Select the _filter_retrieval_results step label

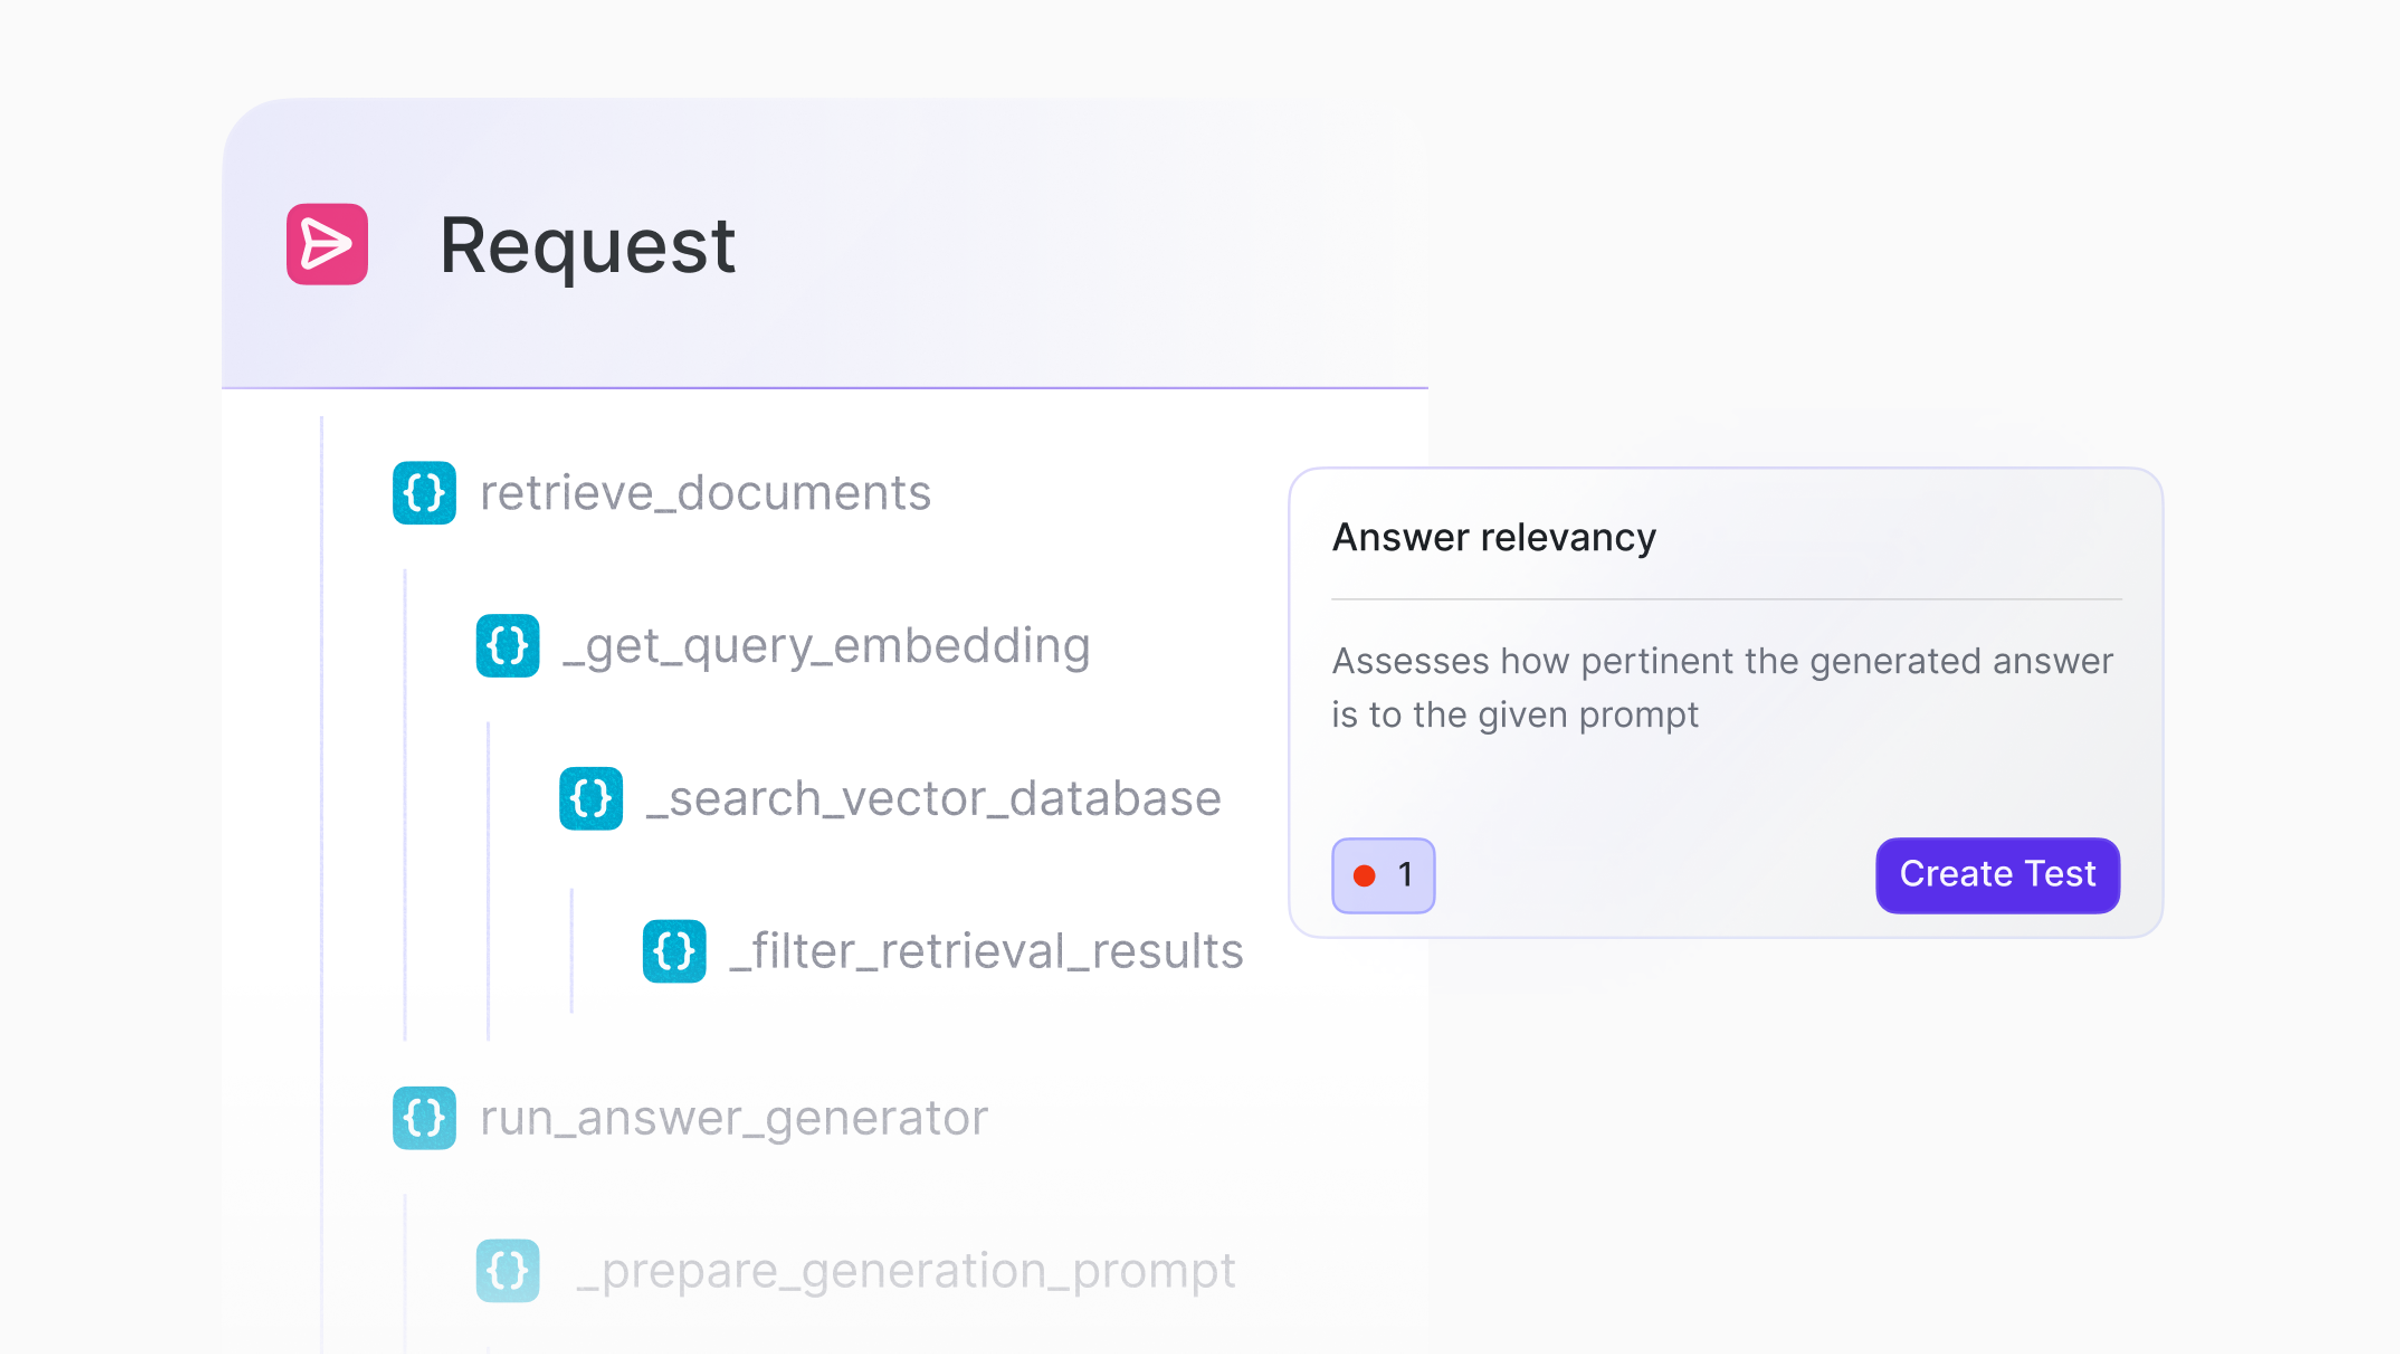pos(986,951)
